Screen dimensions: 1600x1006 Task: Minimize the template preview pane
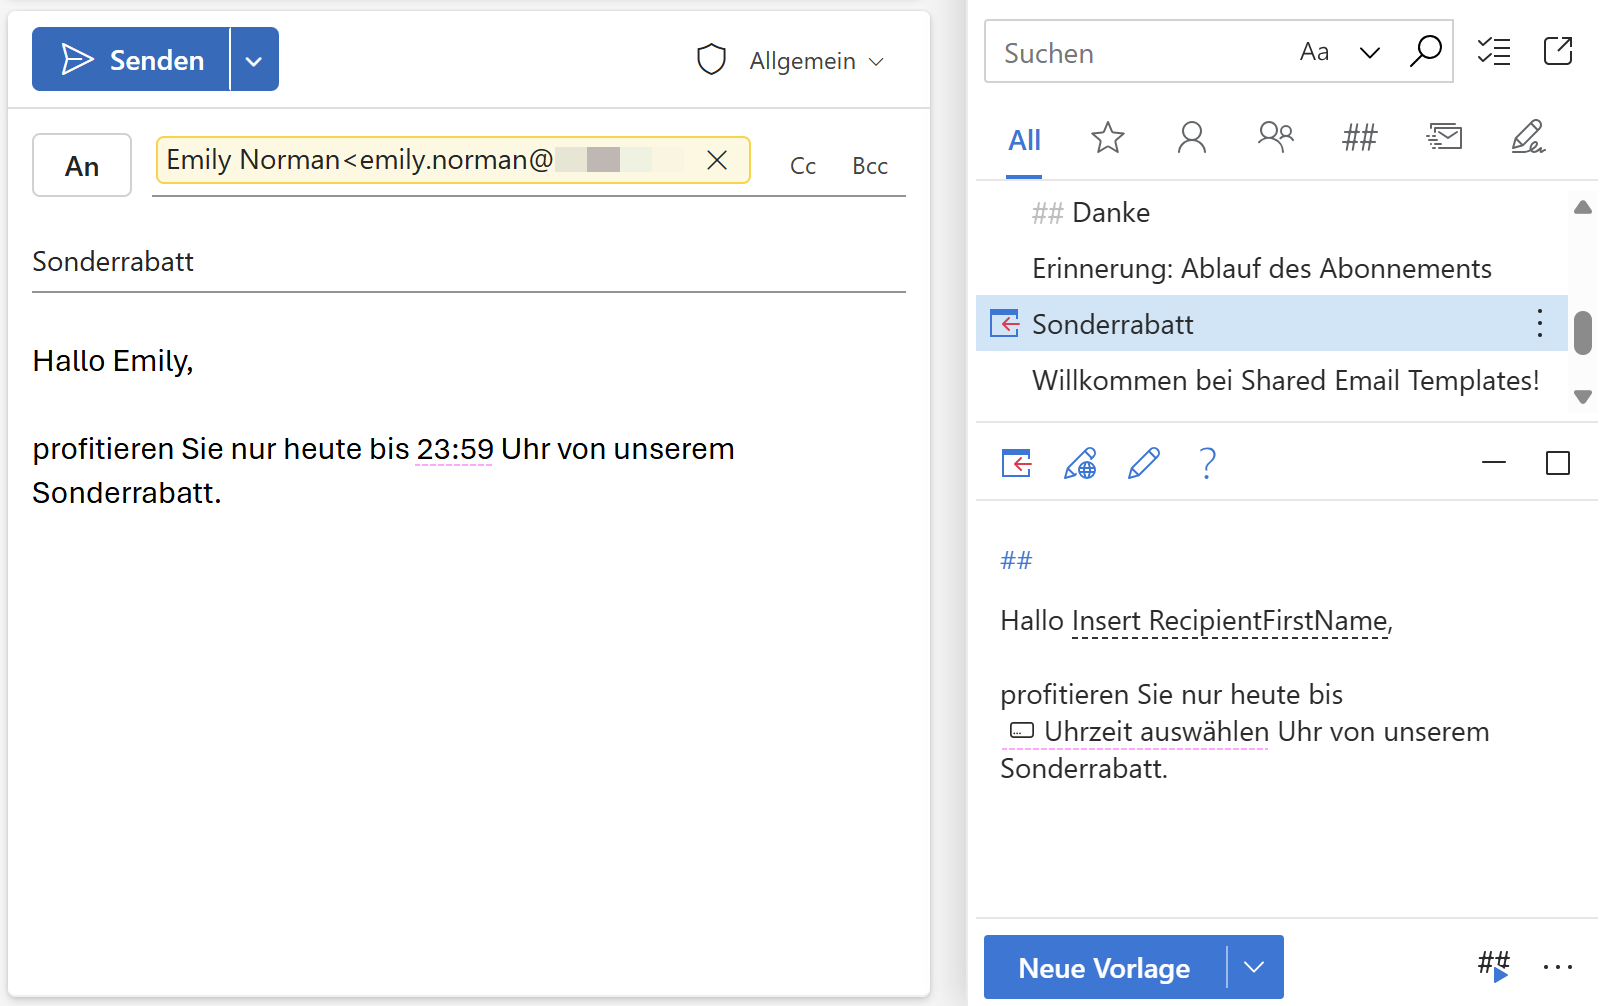1494,462
